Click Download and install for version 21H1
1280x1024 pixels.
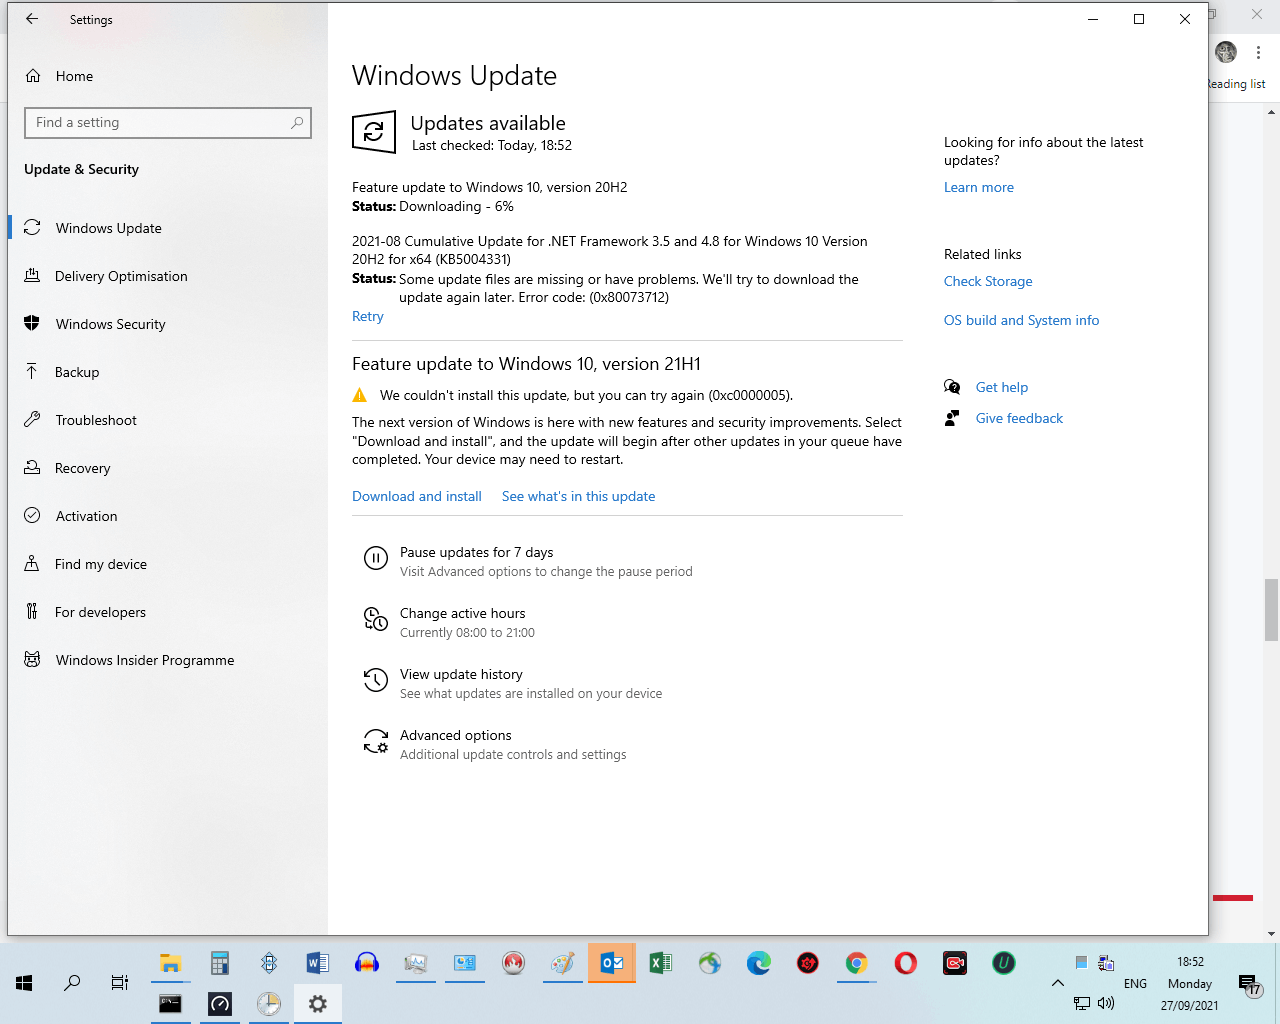(417, 496)
